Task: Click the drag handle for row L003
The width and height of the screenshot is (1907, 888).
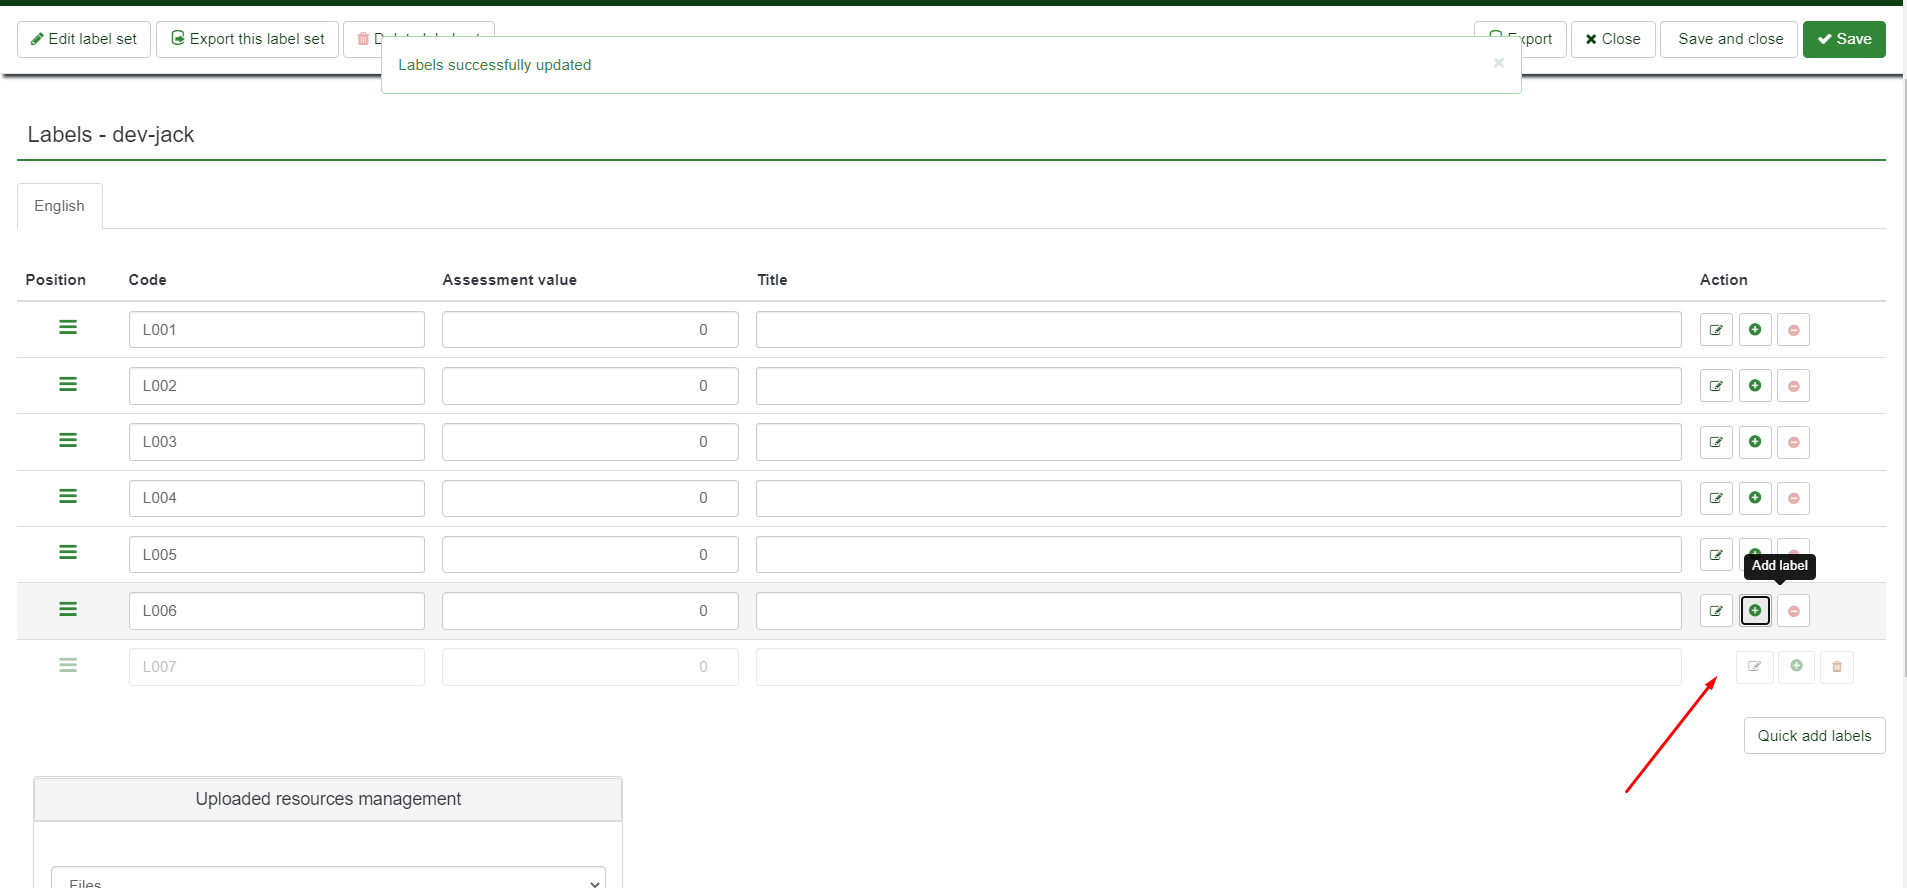Action: [x=68, y=440]
